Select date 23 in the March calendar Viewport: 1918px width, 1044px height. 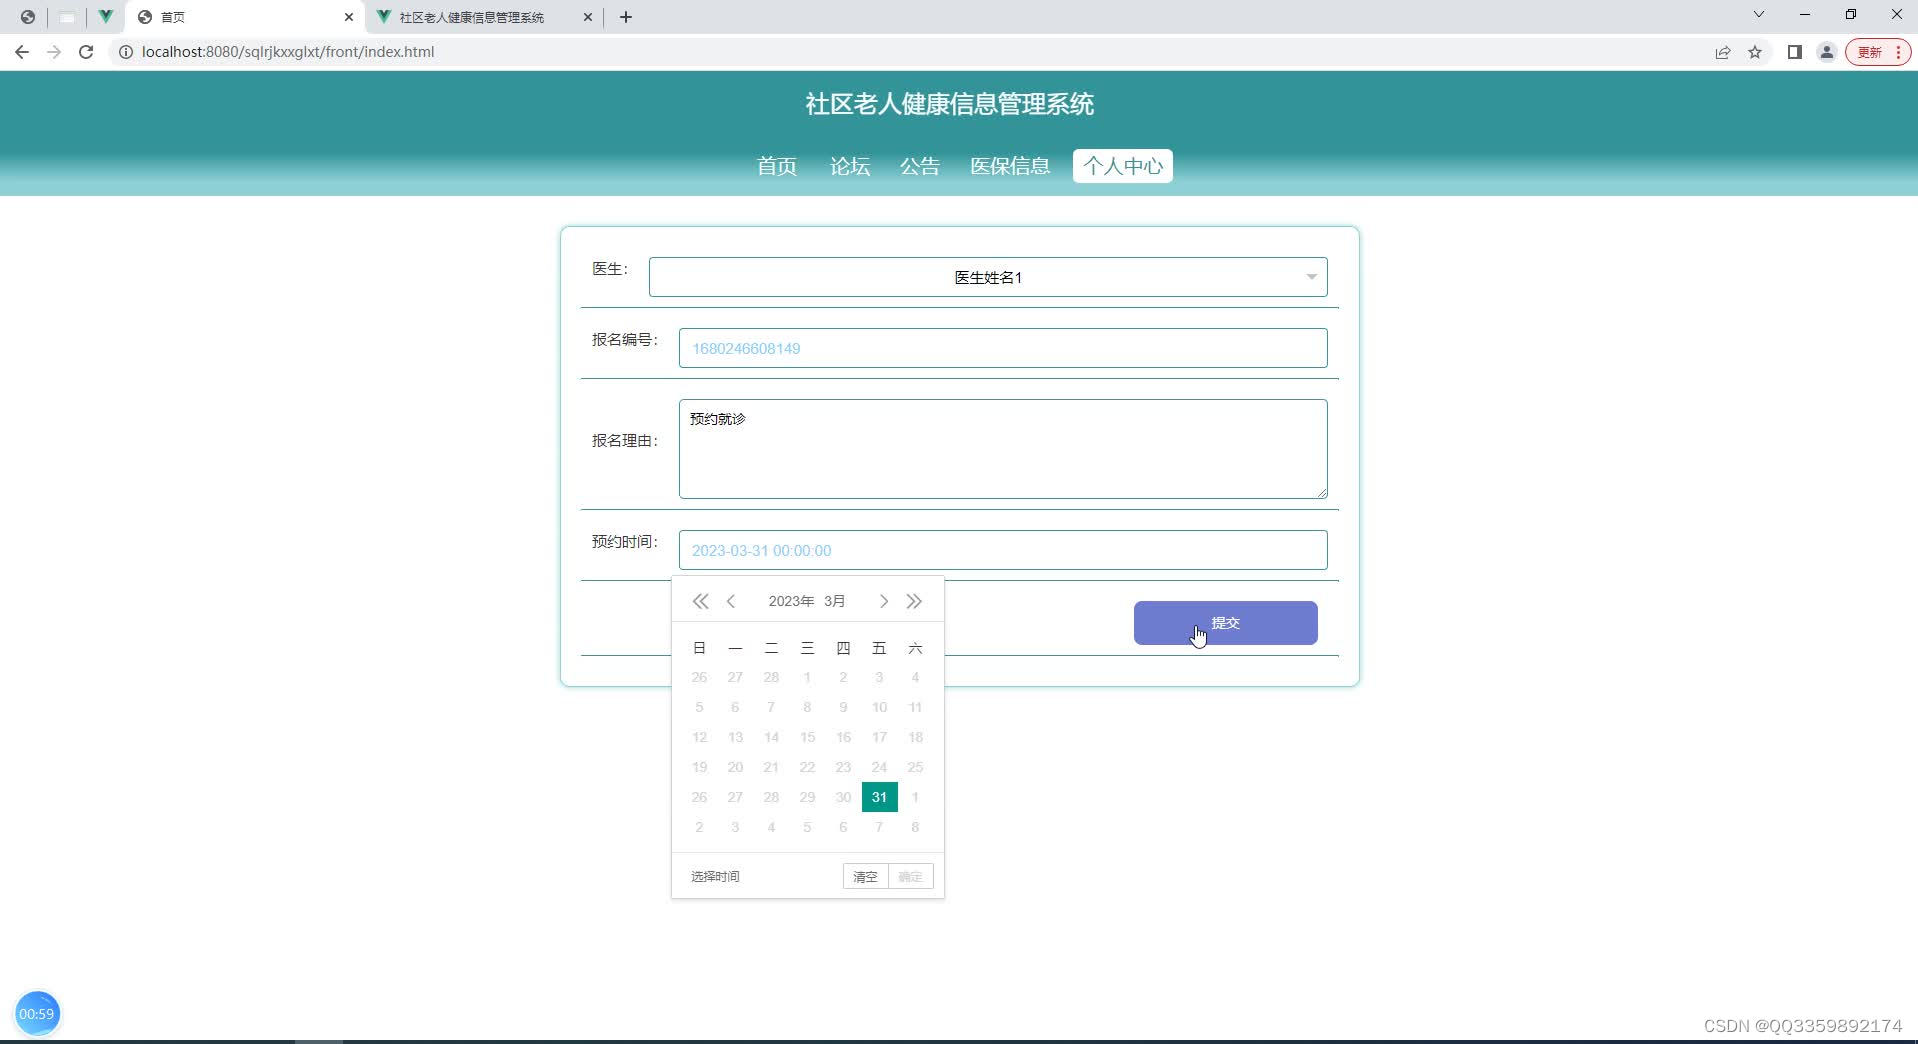coord(843,767)
